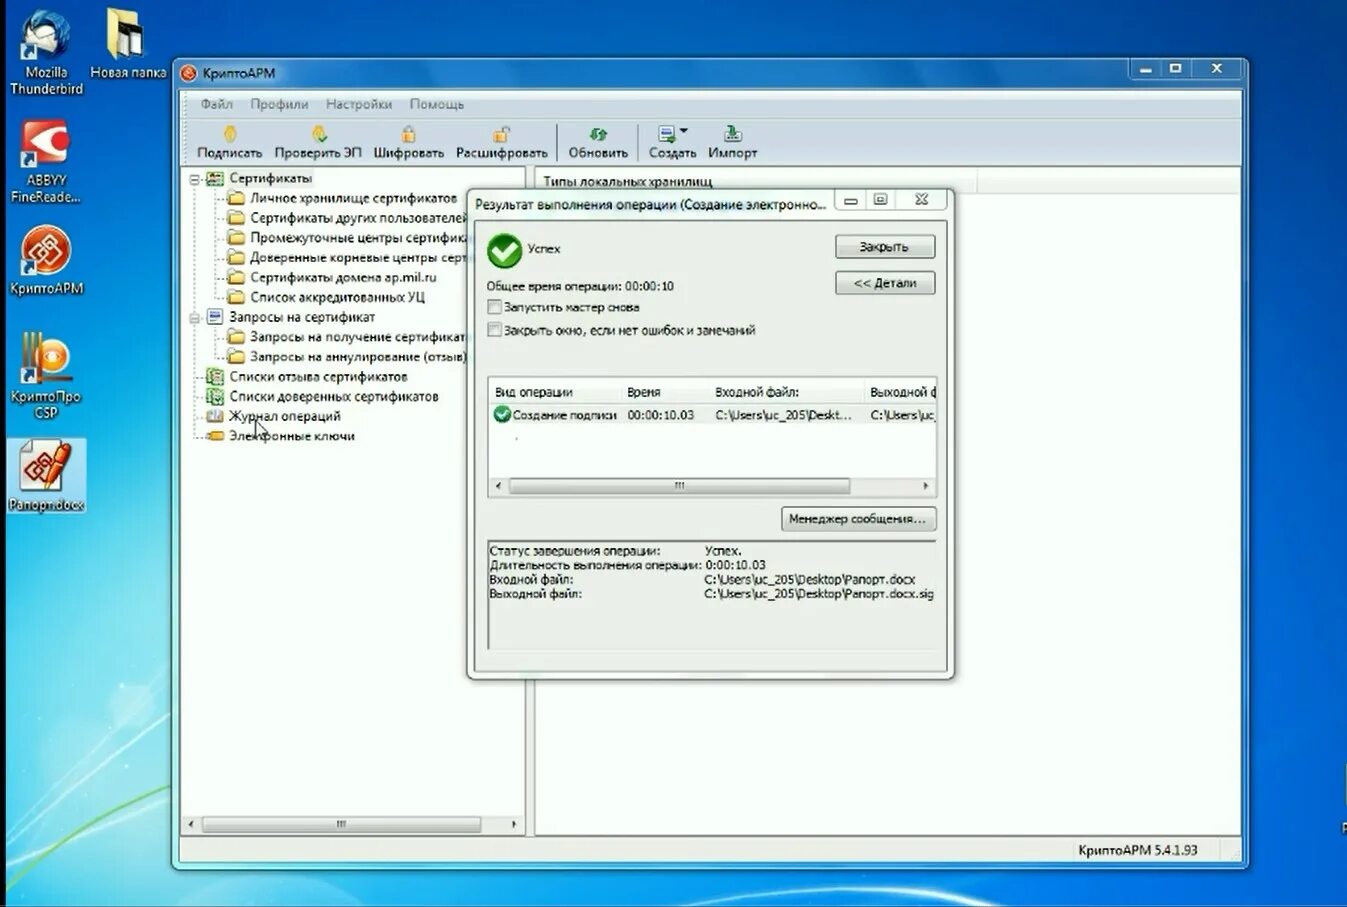This screenshot has height=907, width=1347.
Task: Select the Шифровать toolbar icon
Action: (x=408, y=134)
